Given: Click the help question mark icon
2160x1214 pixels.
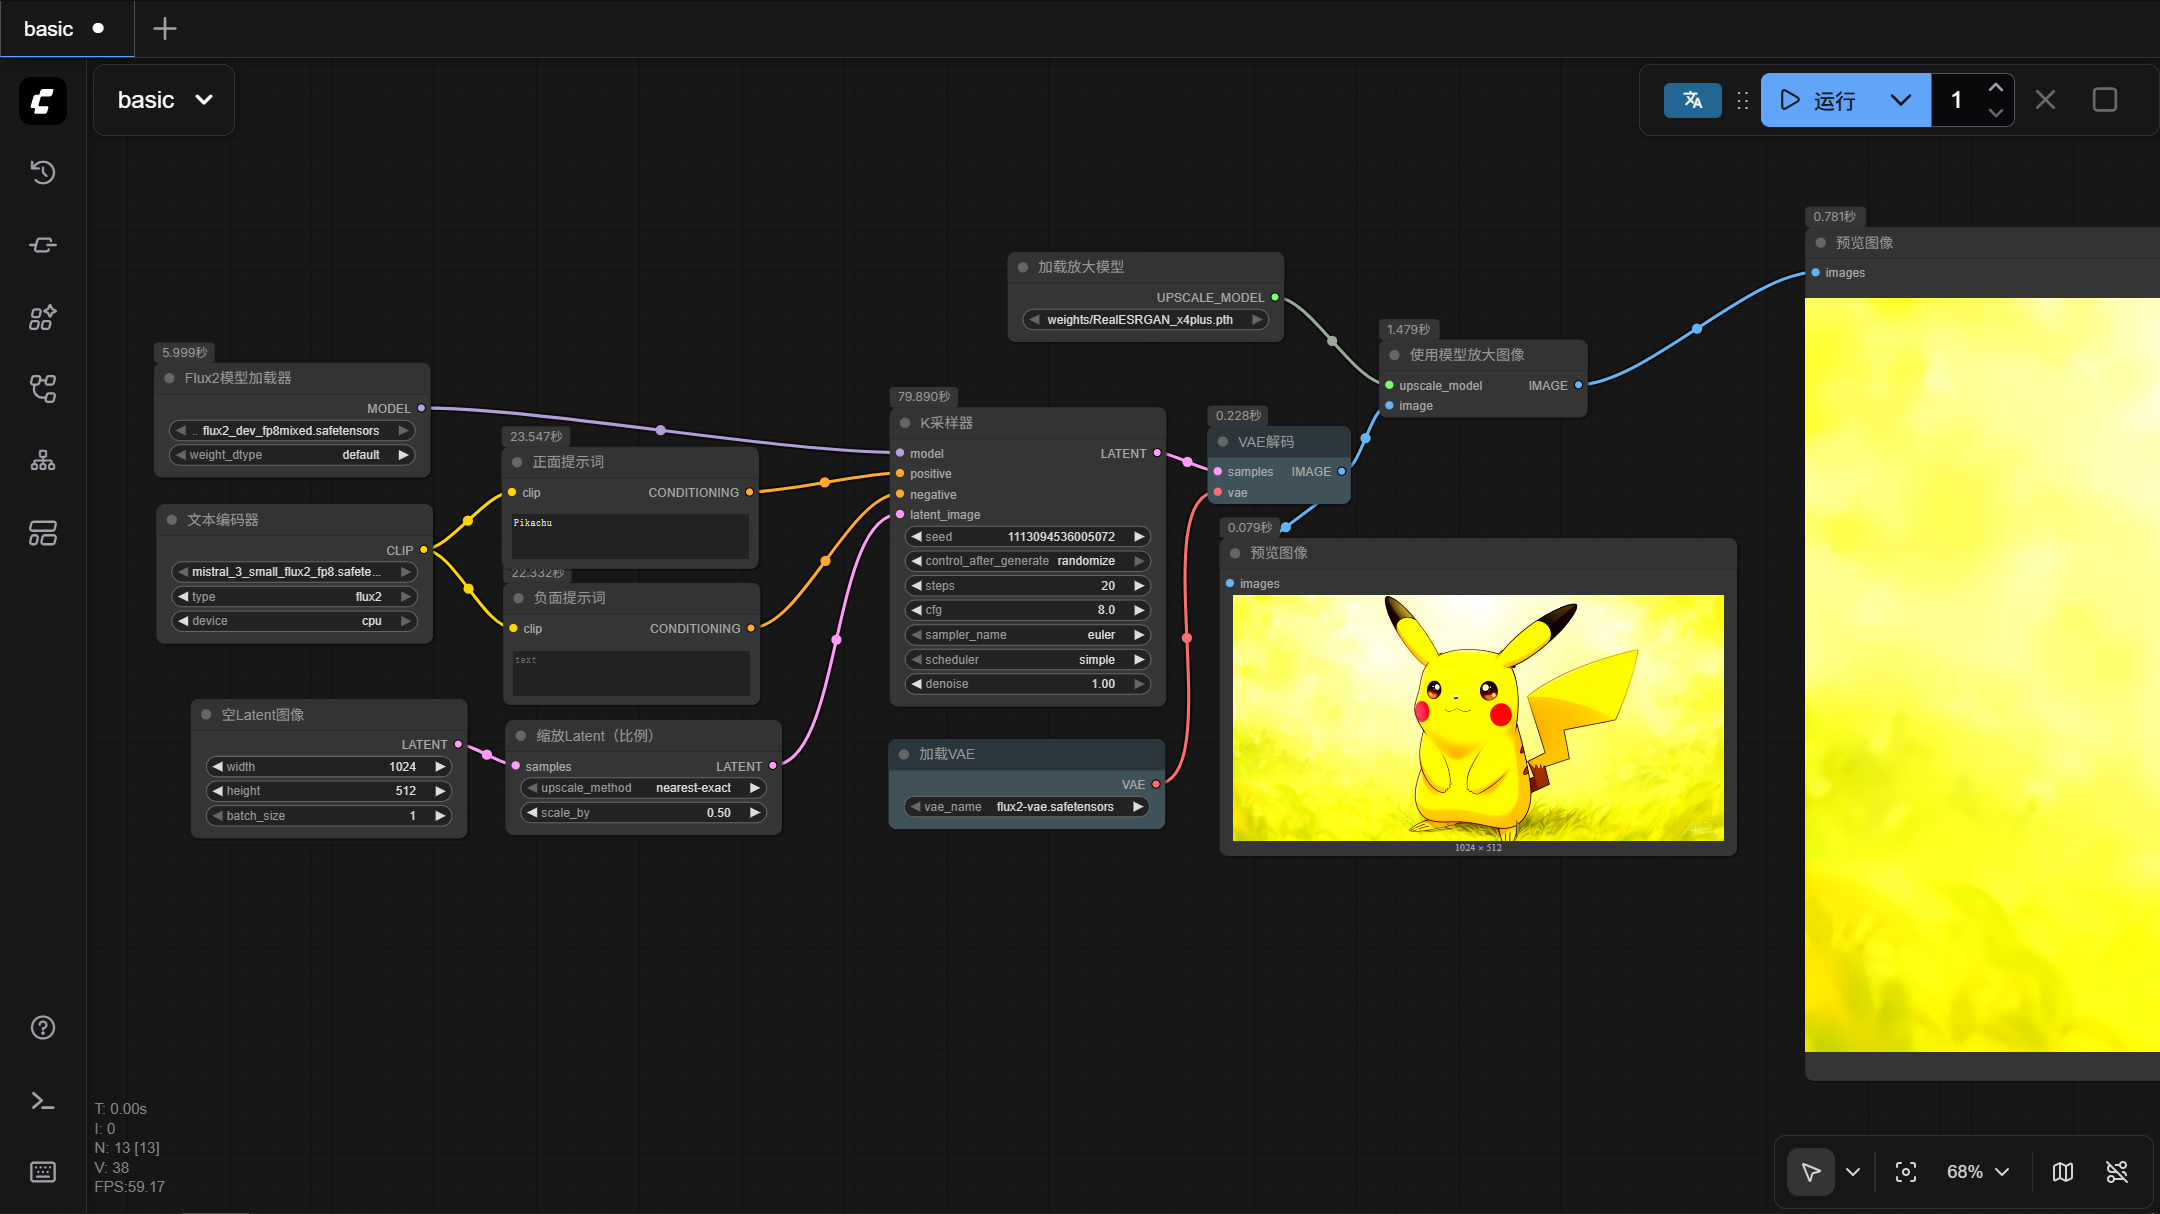Looking at the screenshot, I should coord(42,1028).
